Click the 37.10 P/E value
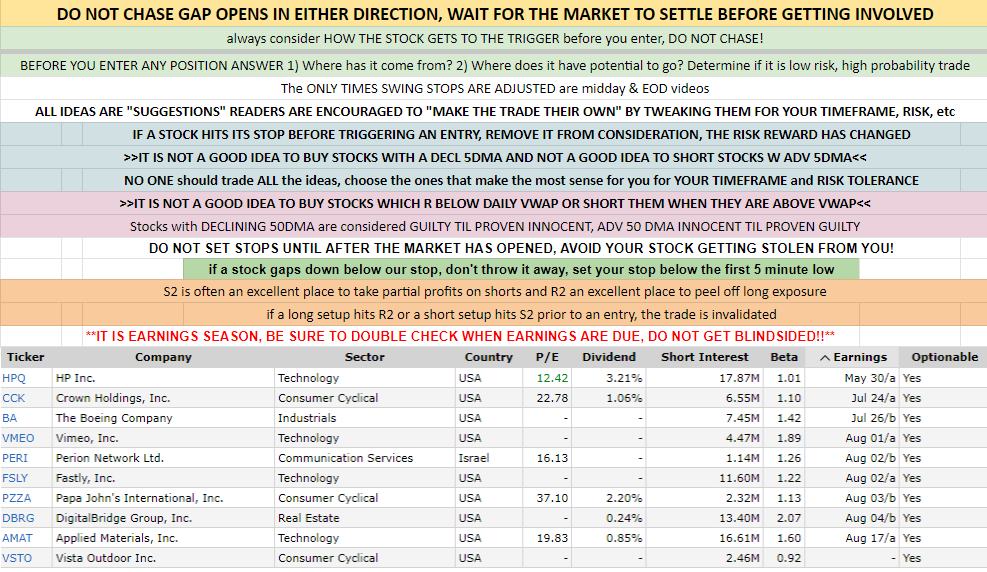 coord(552,498)
